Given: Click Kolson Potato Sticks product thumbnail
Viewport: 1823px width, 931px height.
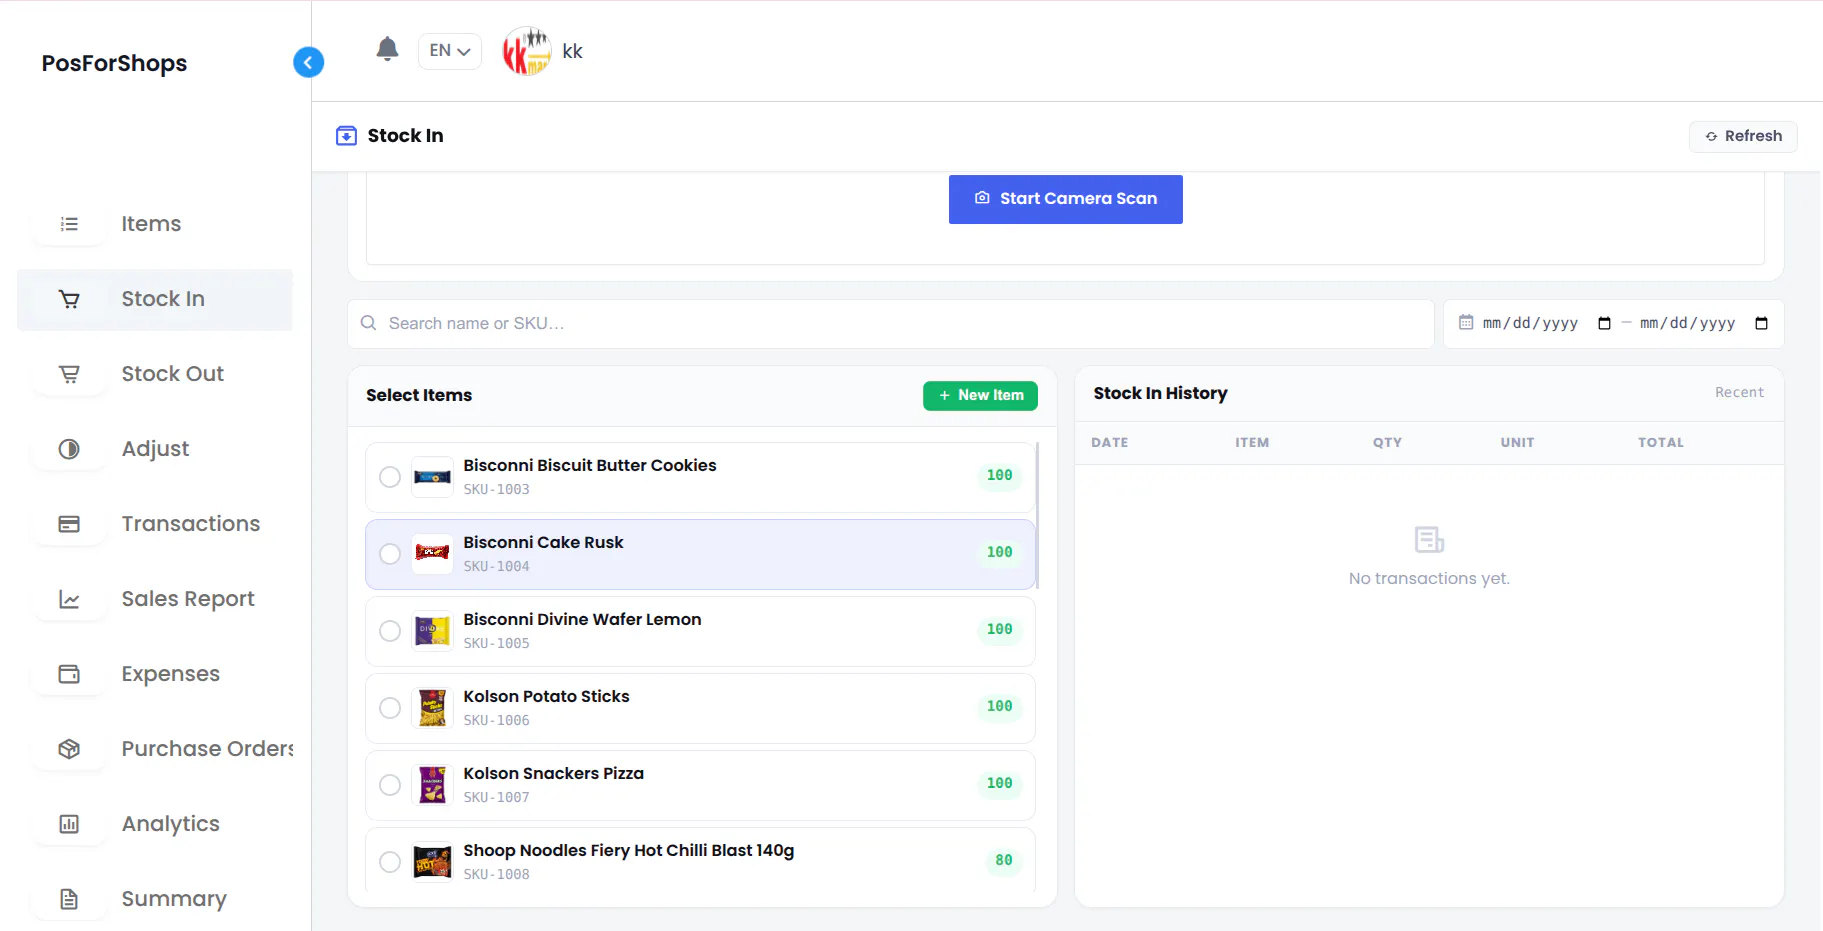Looking at the screenshot, I should pos(433,708).
